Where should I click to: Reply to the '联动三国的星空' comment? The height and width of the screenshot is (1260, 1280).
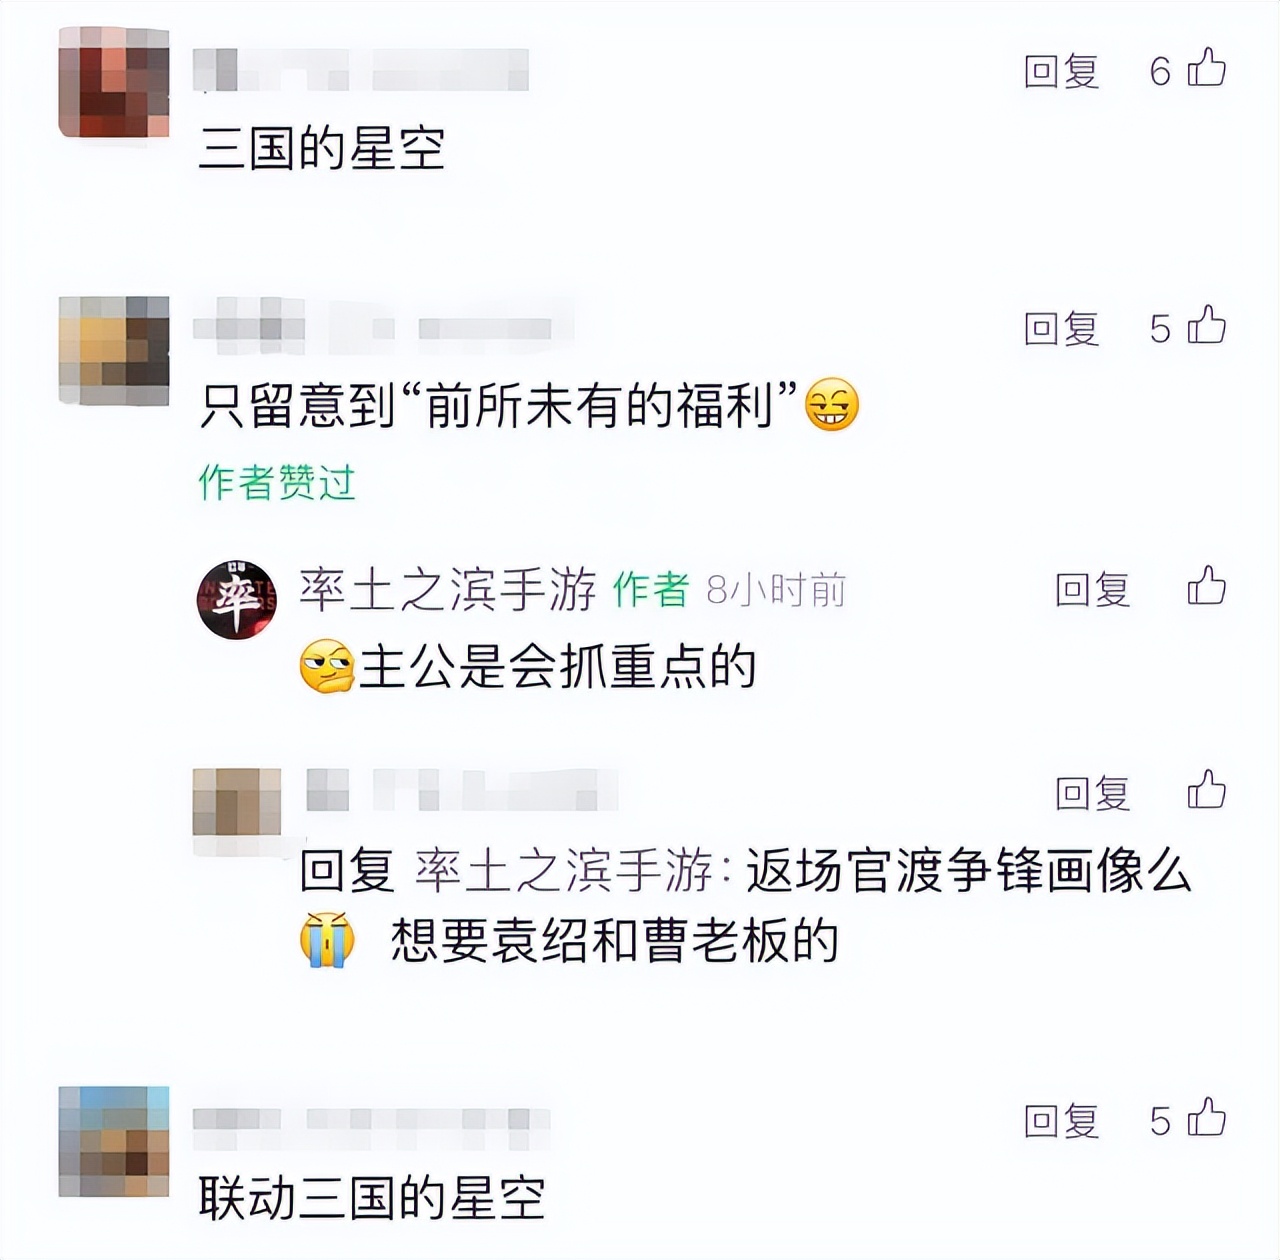coord(1061,1121)
